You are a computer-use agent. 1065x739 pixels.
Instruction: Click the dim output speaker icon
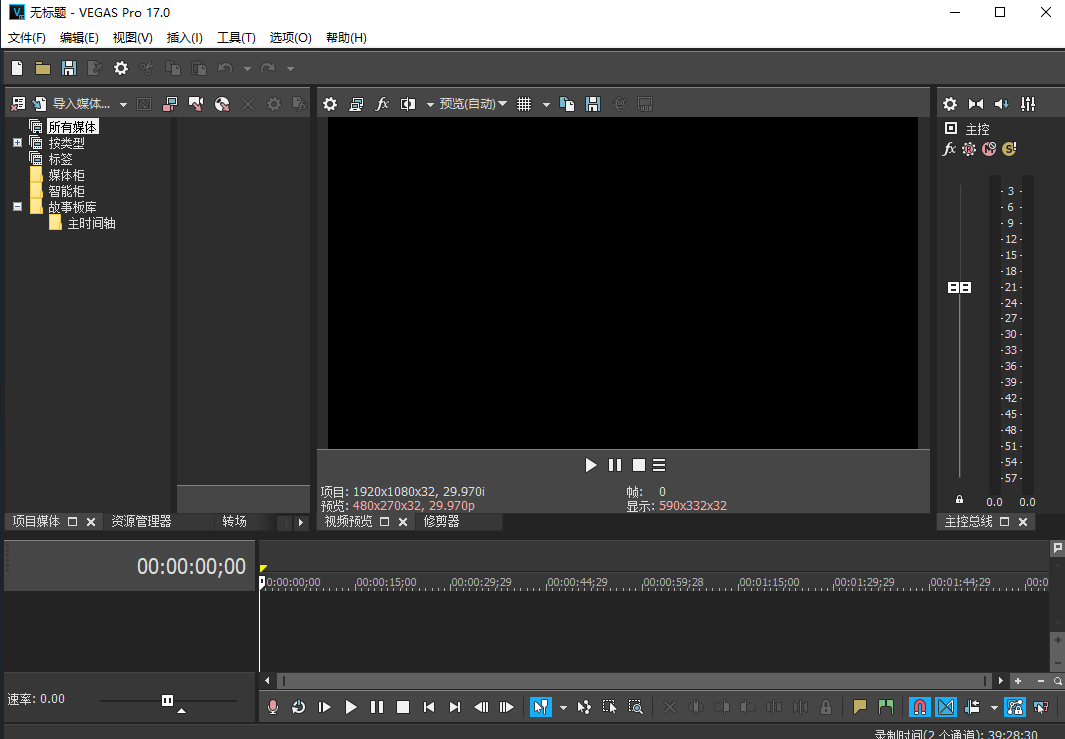[1002, 104]
